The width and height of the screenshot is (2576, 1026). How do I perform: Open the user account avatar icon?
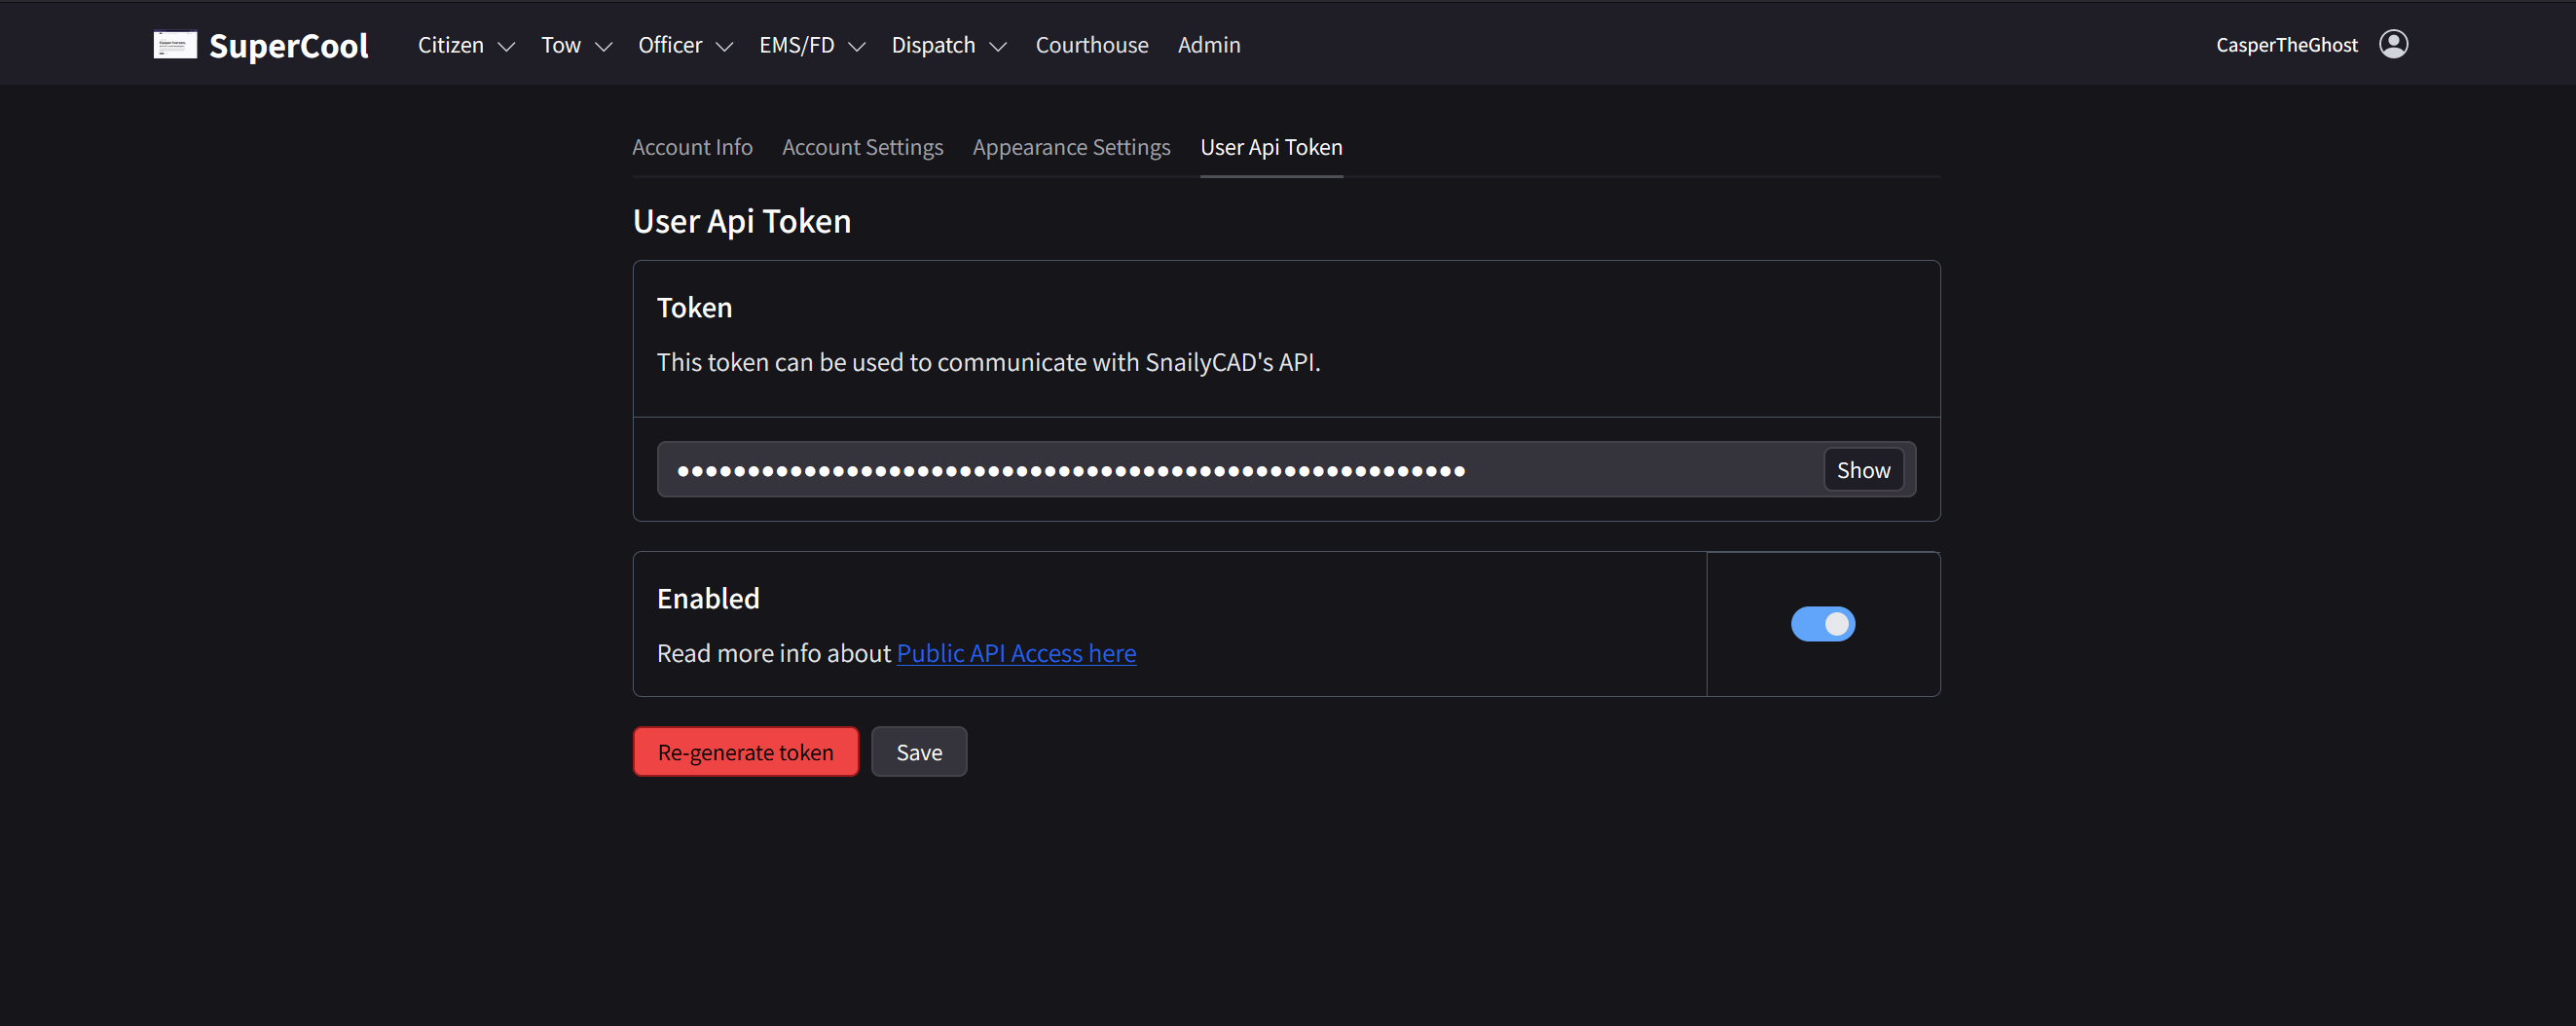(x=2394, y=43)
